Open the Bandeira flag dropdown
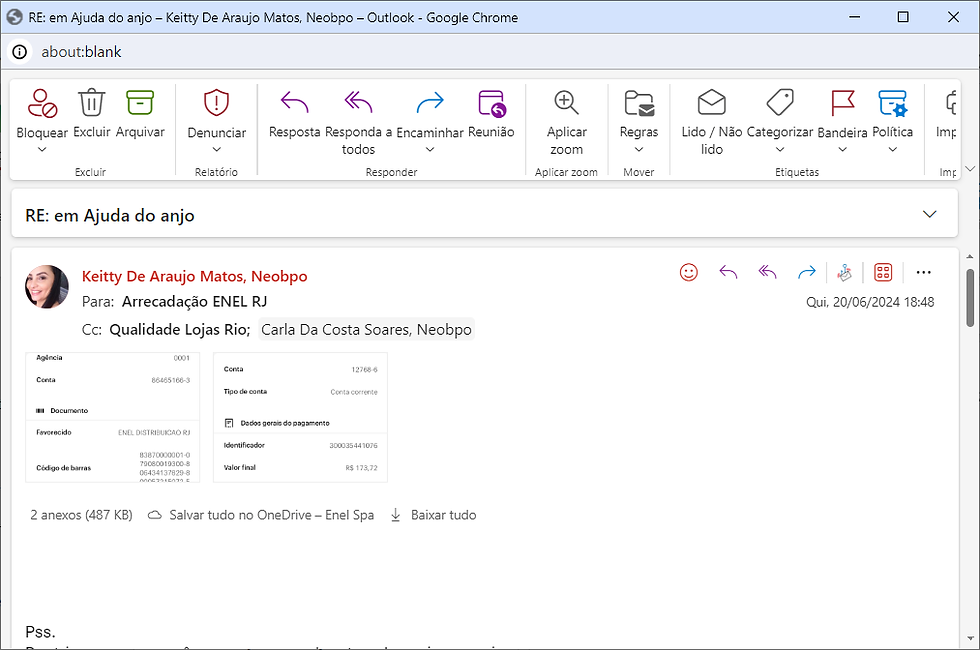This screenshot has width=980, height=650. coord(842,150)
